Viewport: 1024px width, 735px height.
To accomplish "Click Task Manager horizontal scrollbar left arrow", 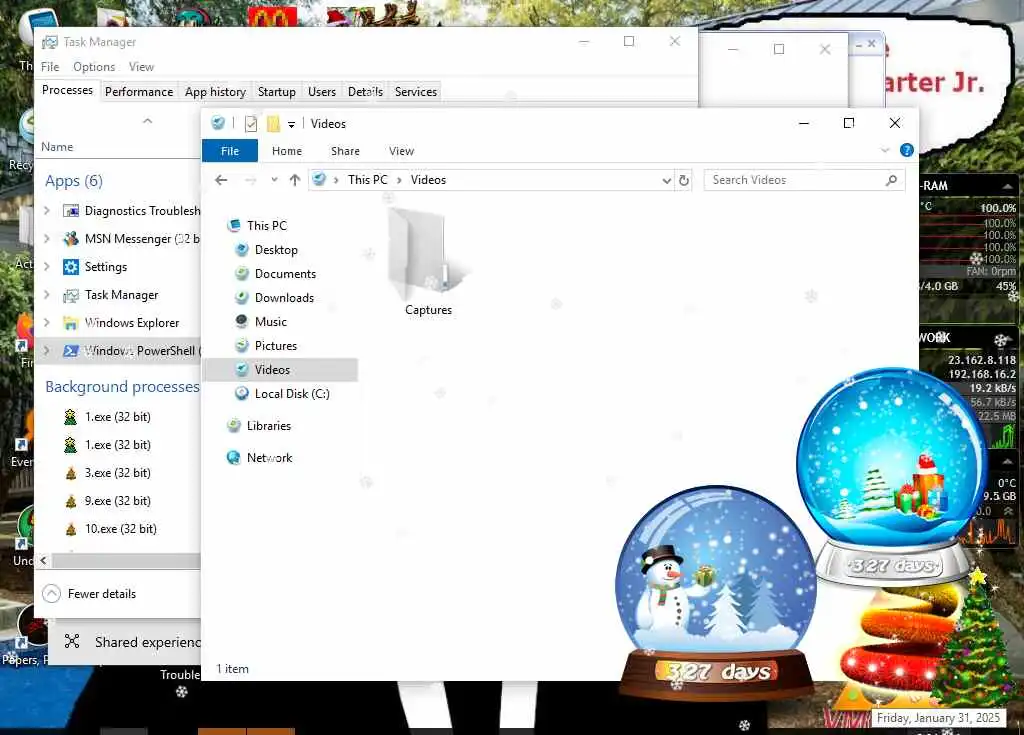I will pos(43,561).
